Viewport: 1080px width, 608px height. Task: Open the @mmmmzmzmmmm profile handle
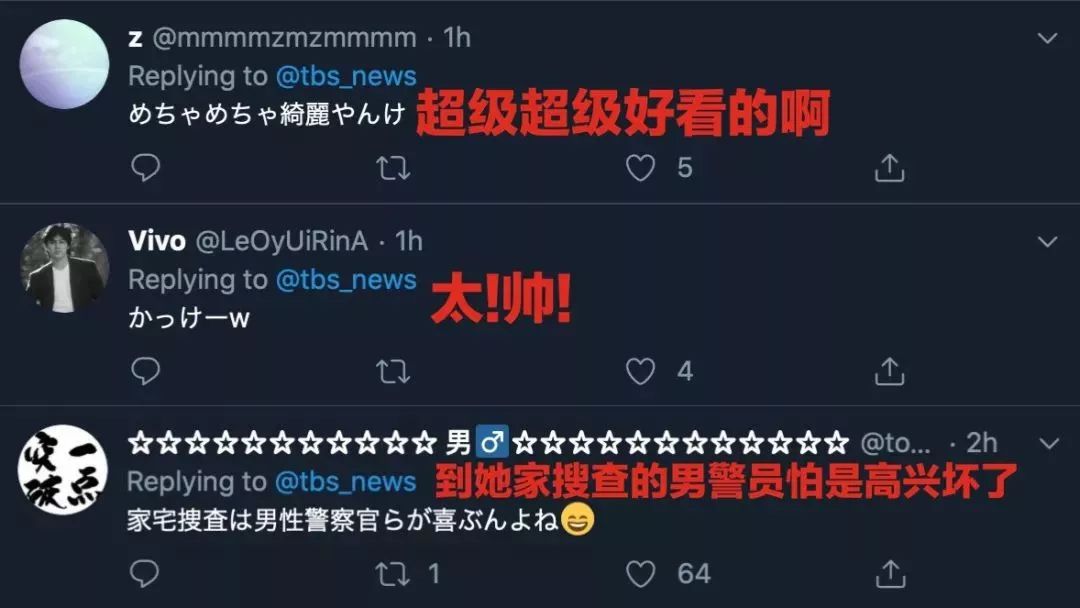[x=284, y=37]
